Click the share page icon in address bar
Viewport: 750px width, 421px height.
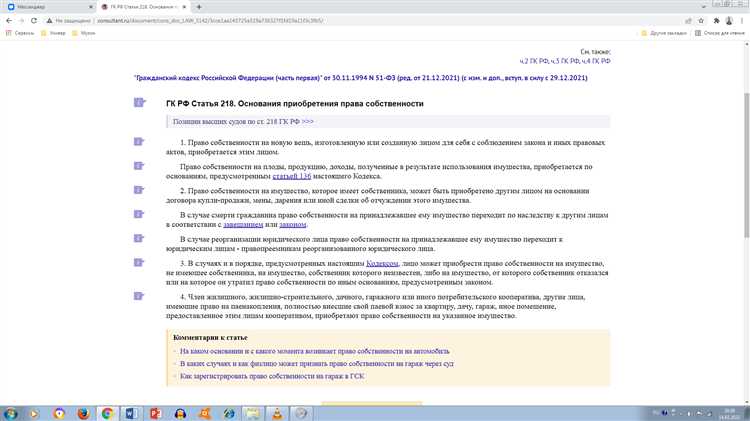688,21
